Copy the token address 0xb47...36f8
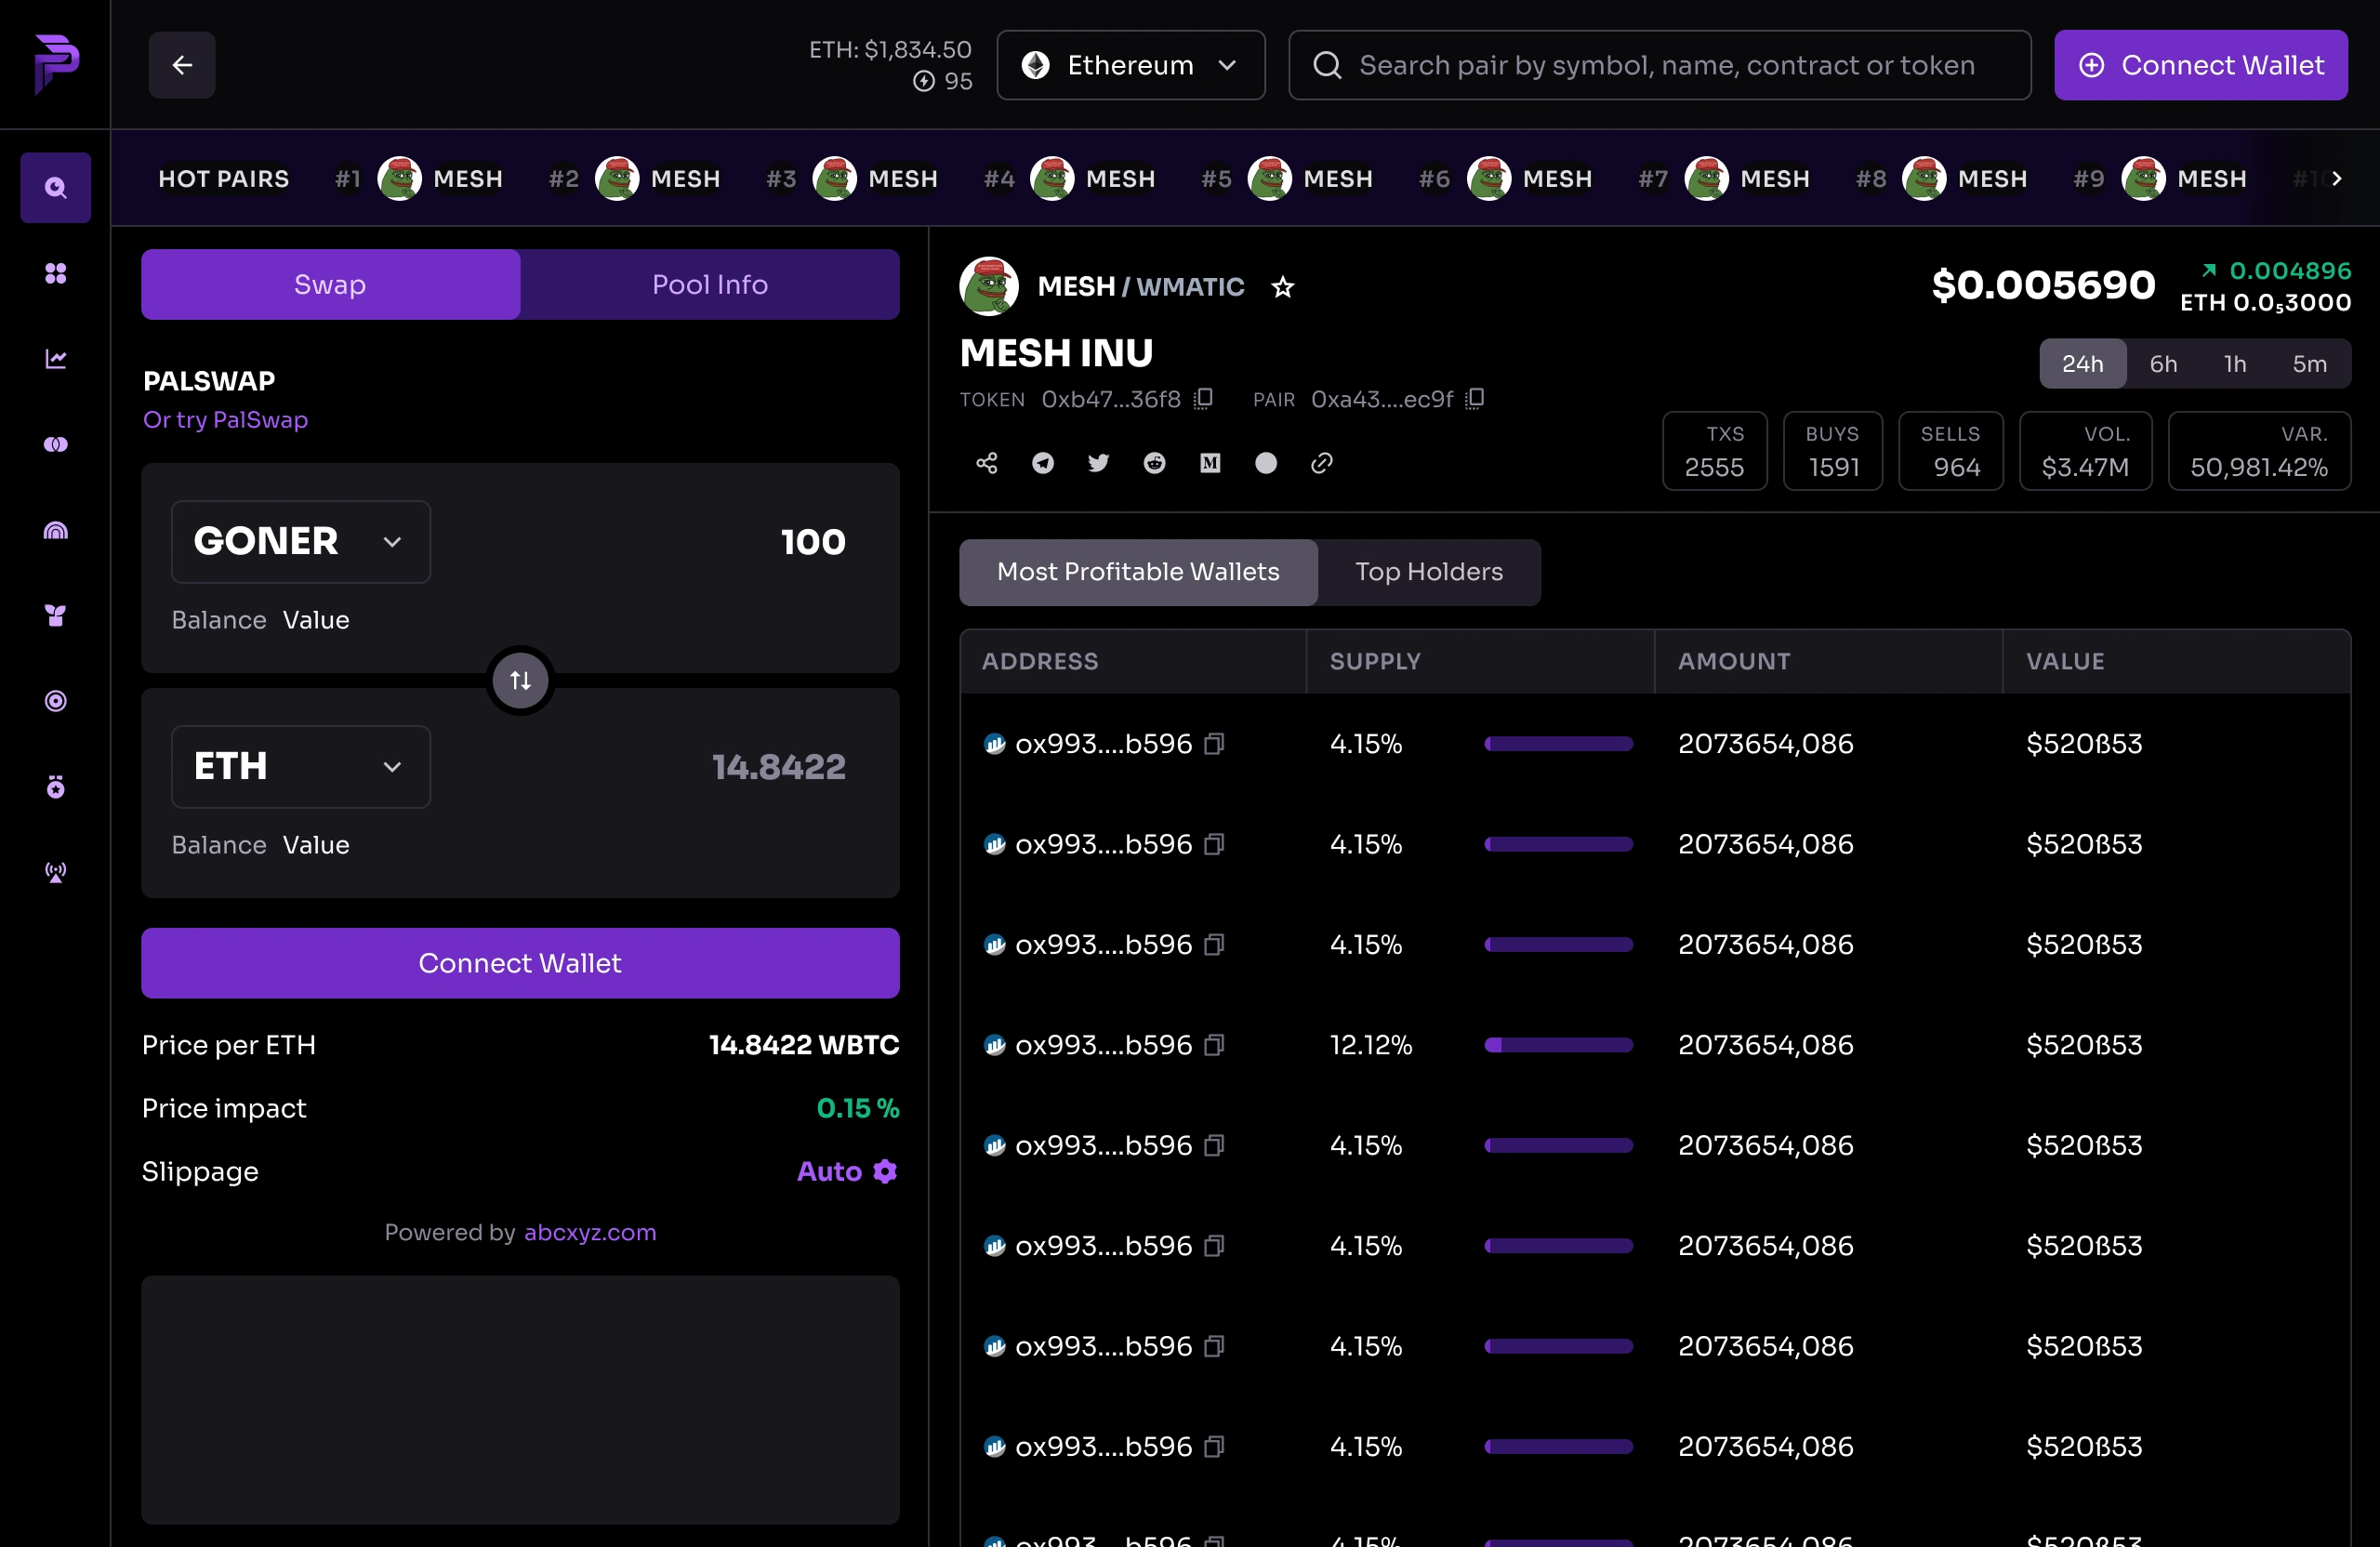Viewport: 2380px width, 1547px height. [1204, 399]
